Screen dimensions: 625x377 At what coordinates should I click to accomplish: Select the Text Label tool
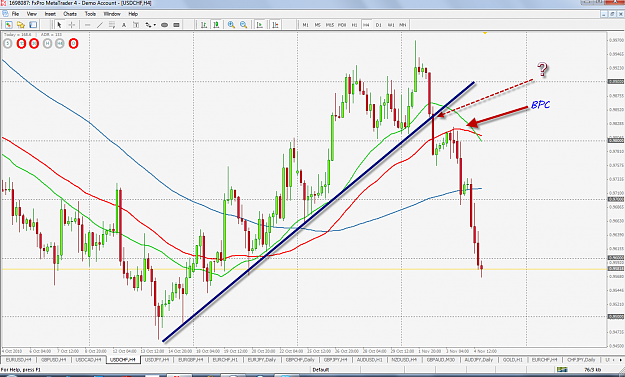(136, 25)
